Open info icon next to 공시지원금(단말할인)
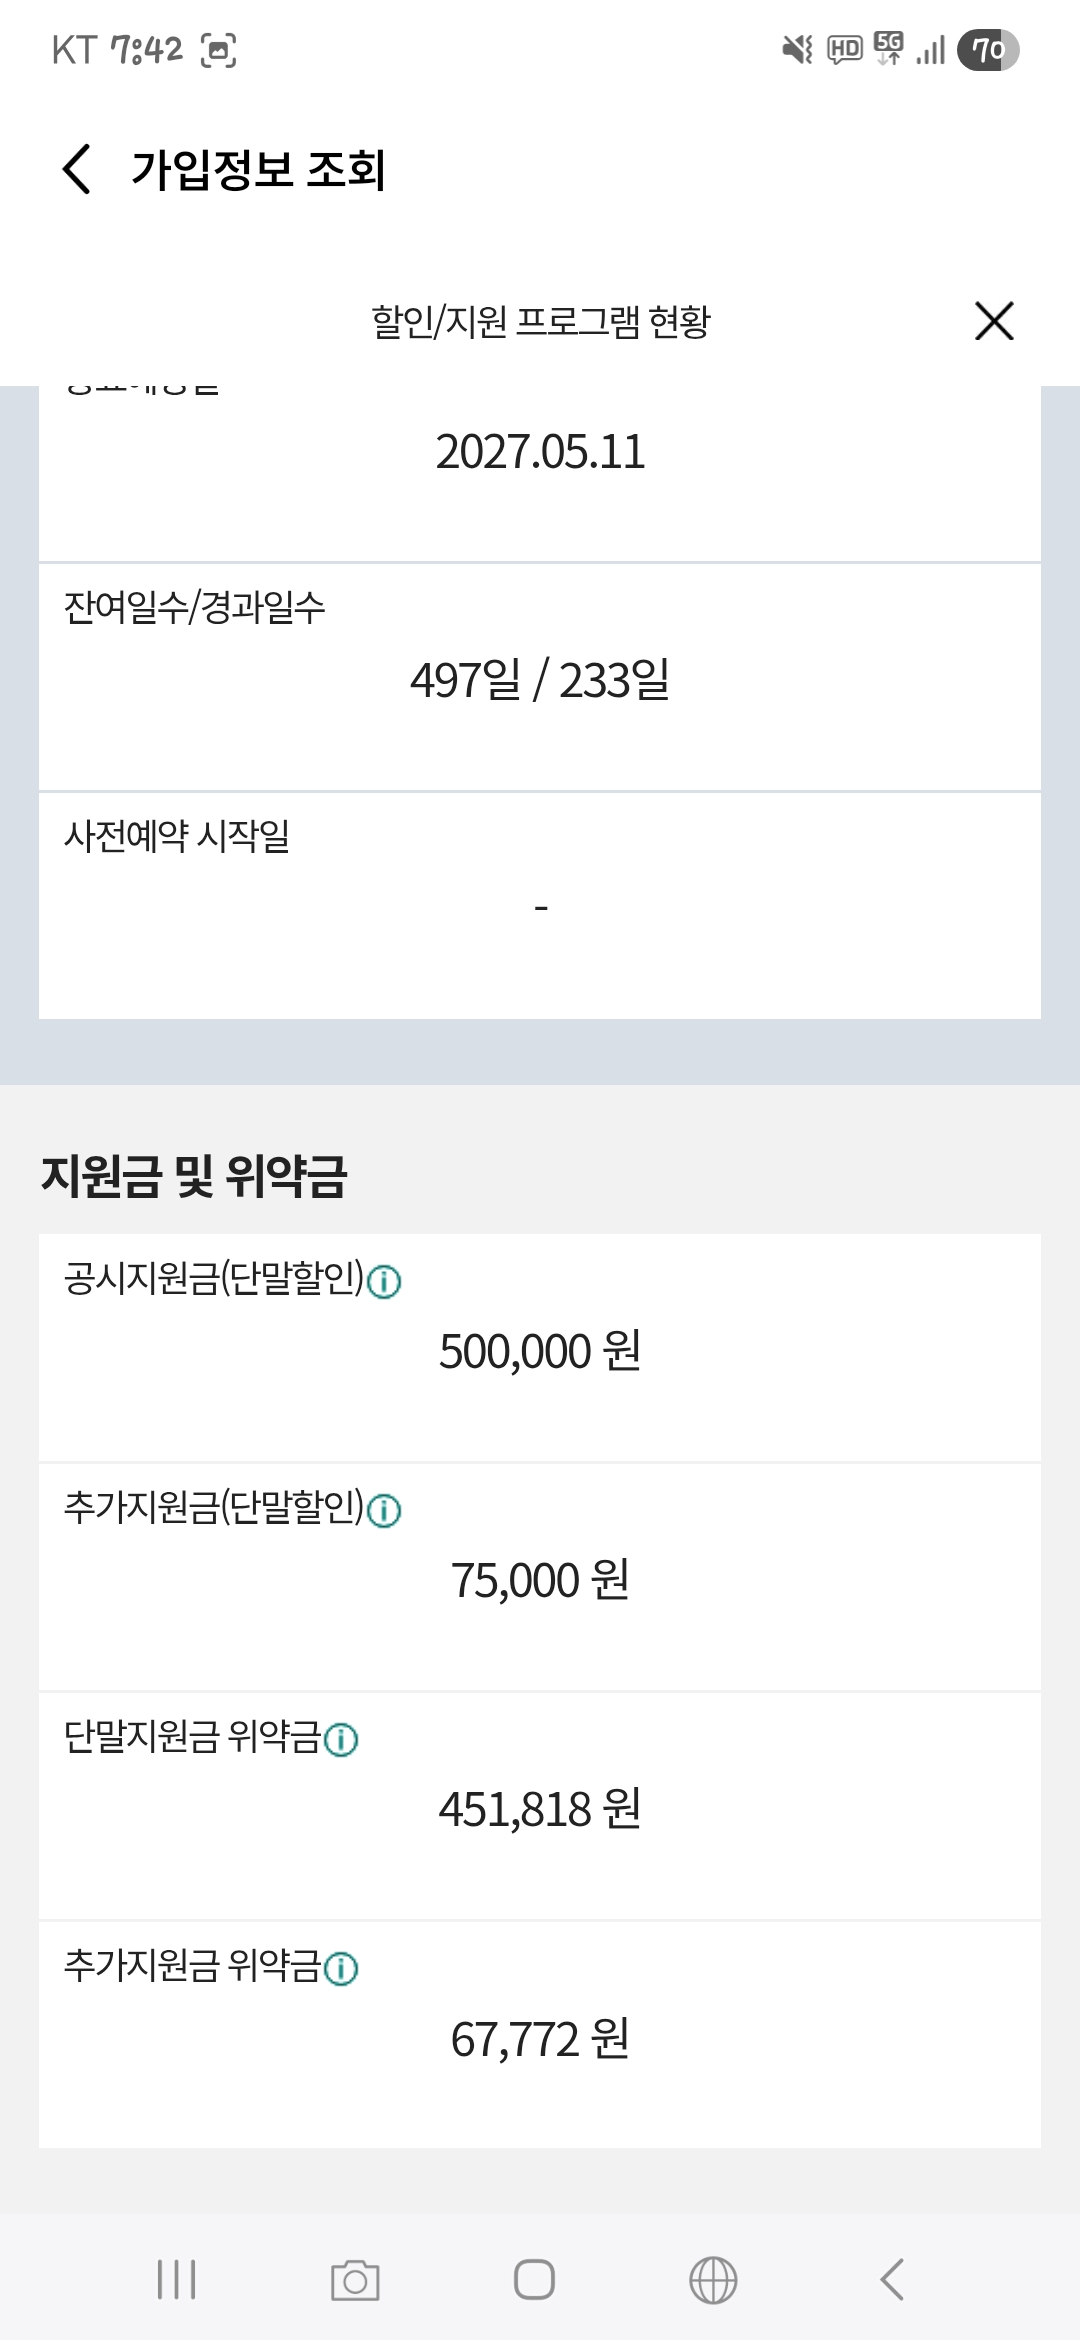Screen dimensions: 1080x2340 click(x=384, y=1281)
